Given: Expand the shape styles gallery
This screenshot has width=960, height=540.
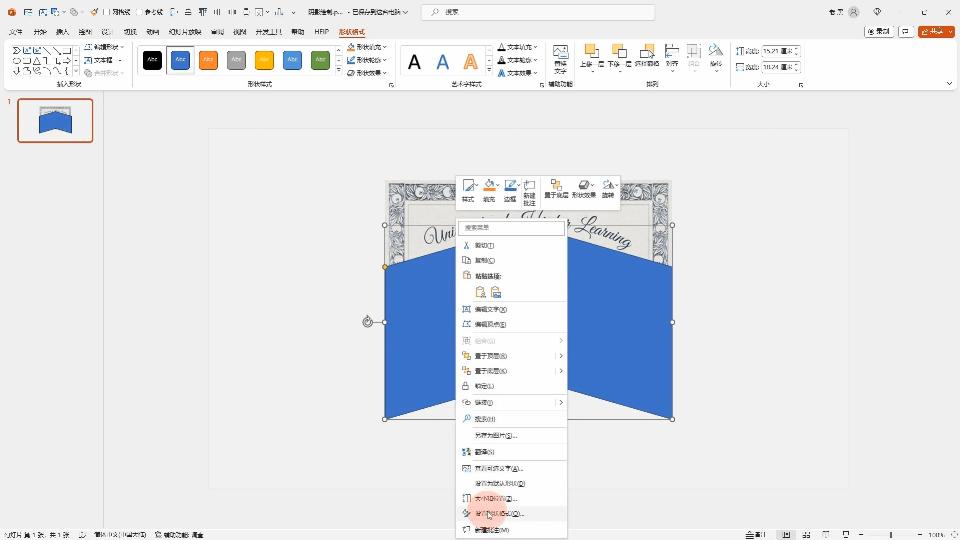Looking at the screenshot, I should [x=338, y=72].
